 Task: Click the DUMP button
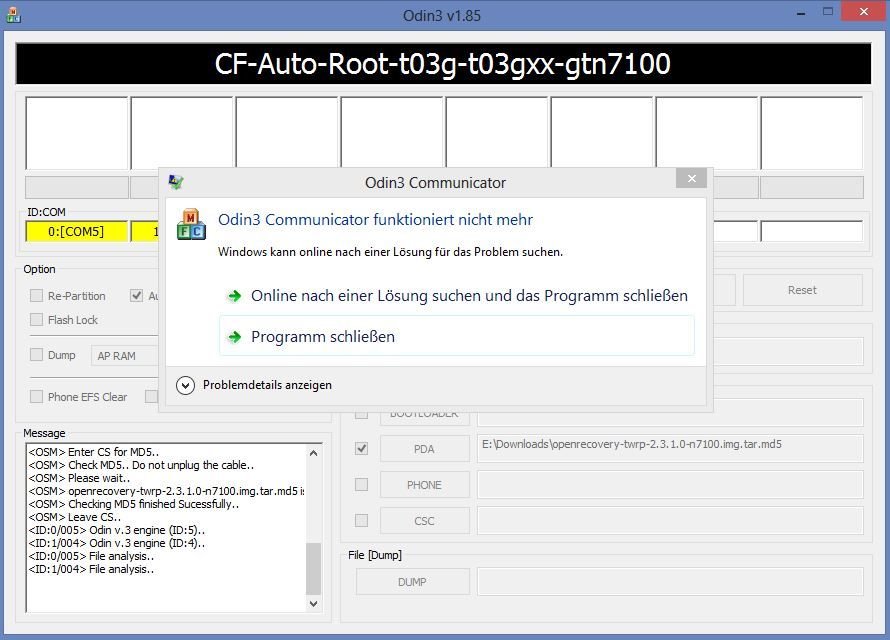(x=413, y=582)
